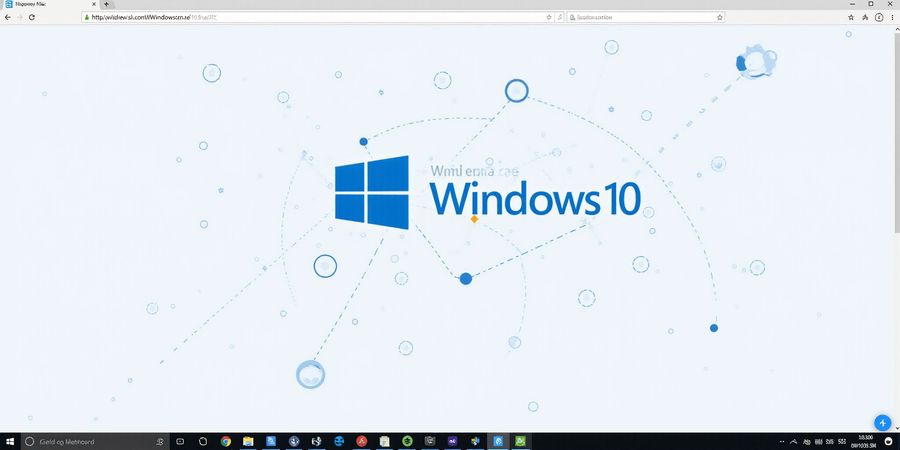Open the black-and-white taskbar icon
The width and height of the screenshot is (900, 450).
(316, 441)
